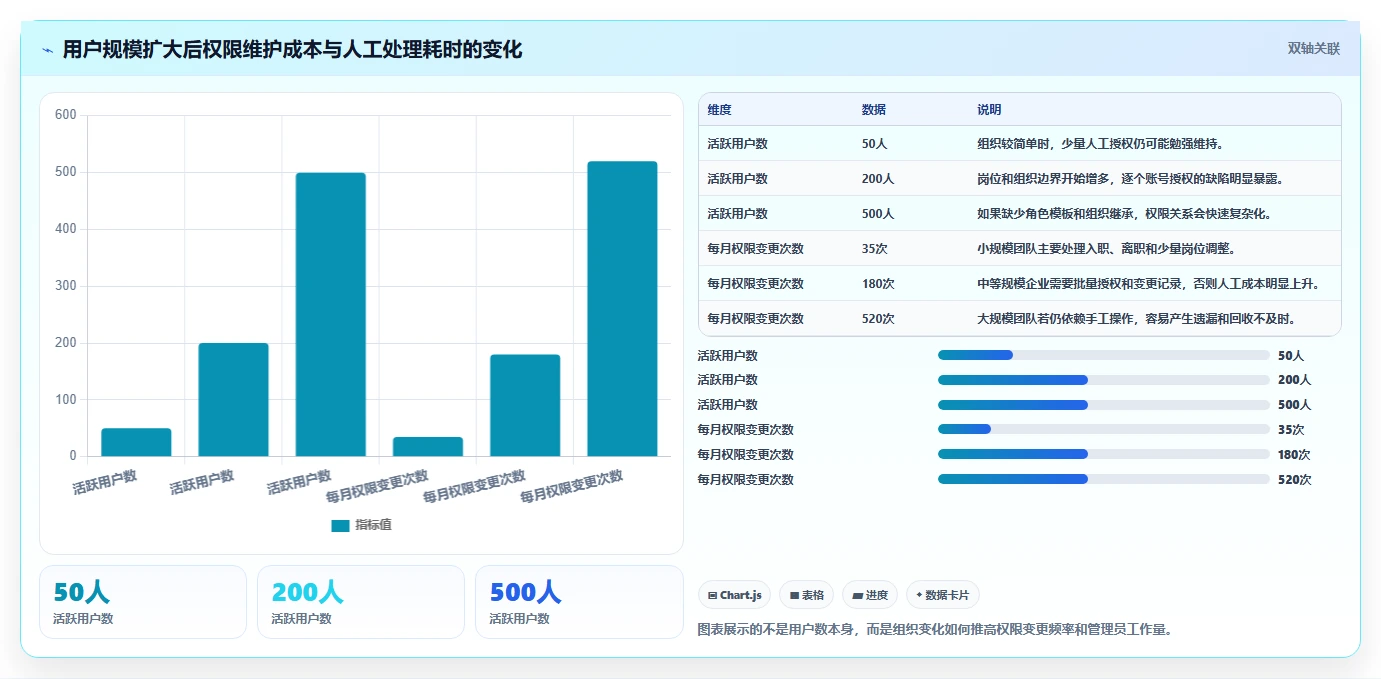Screen dimensions: 1381x679
Task: Click the second chart bar, reaching 200
Action: tap(233, 399)
